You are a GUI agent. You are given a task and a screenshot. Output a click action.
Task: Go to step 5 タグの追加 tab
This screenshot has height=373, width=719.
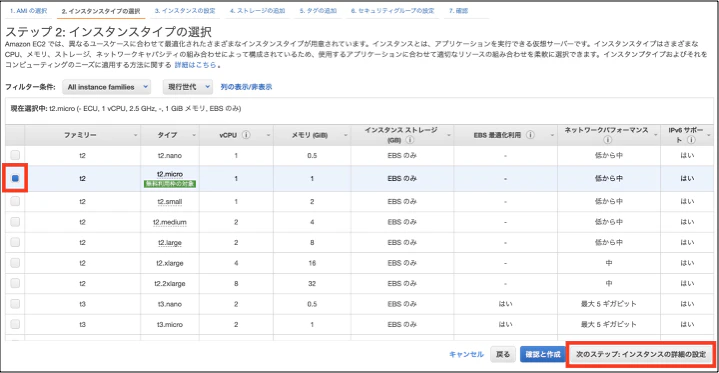tap(318, 11)
